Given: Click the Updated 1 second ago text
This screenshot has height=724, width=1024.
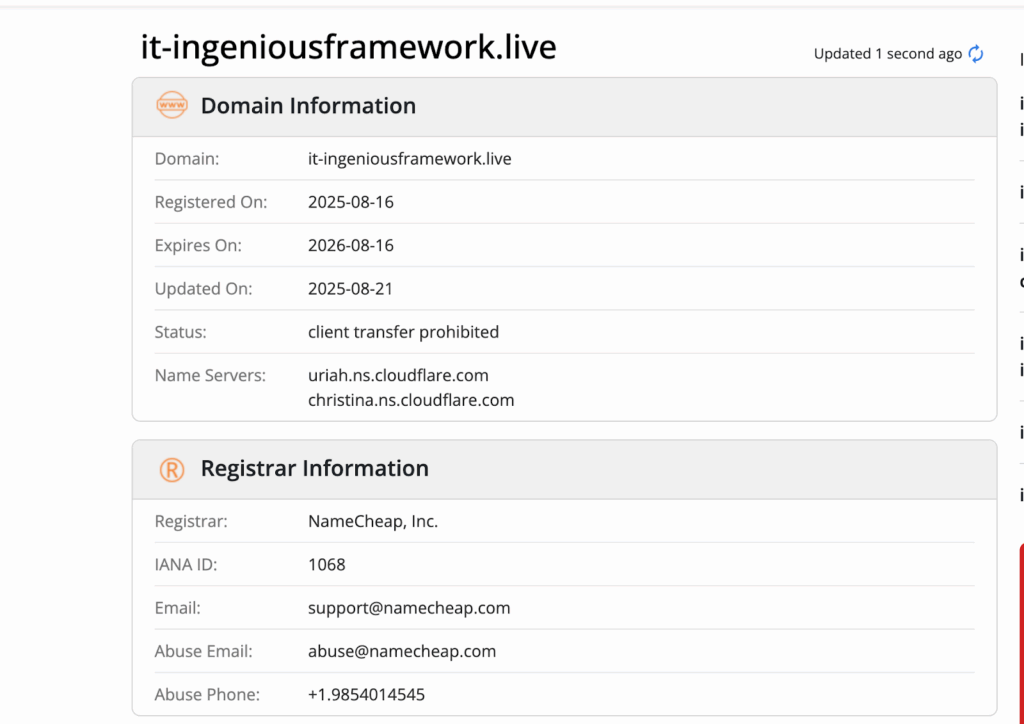Looking at the screenshot, I should [887, 54].
